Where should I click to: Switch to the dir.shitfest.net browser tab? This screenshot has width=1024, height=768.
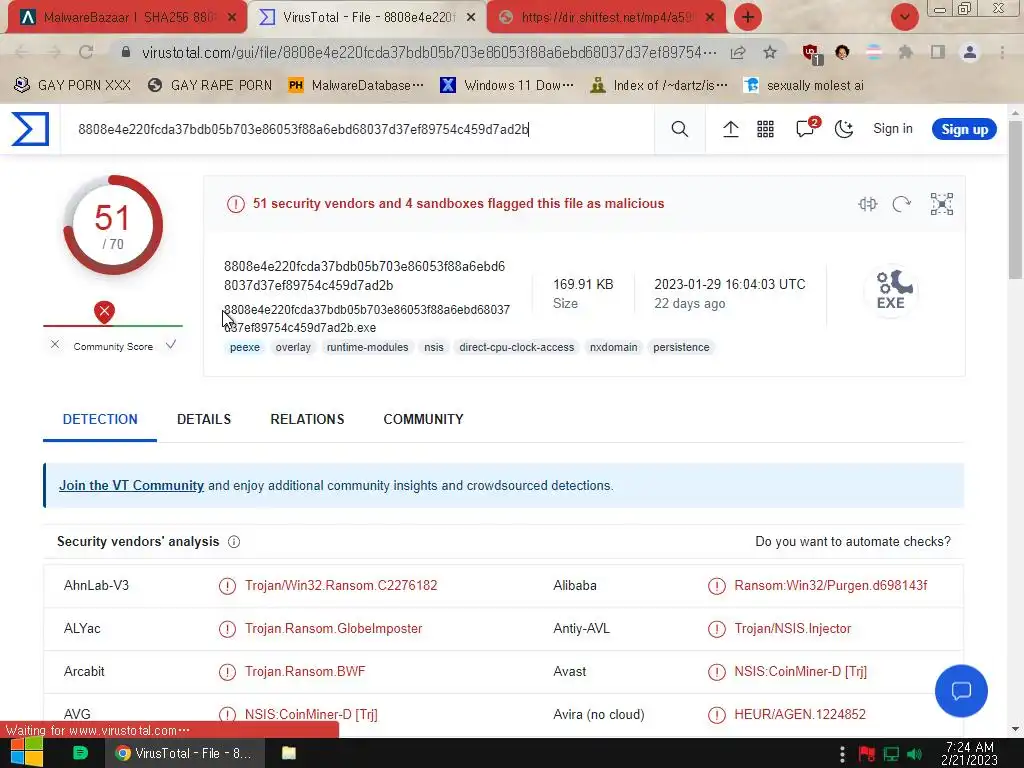606,17
